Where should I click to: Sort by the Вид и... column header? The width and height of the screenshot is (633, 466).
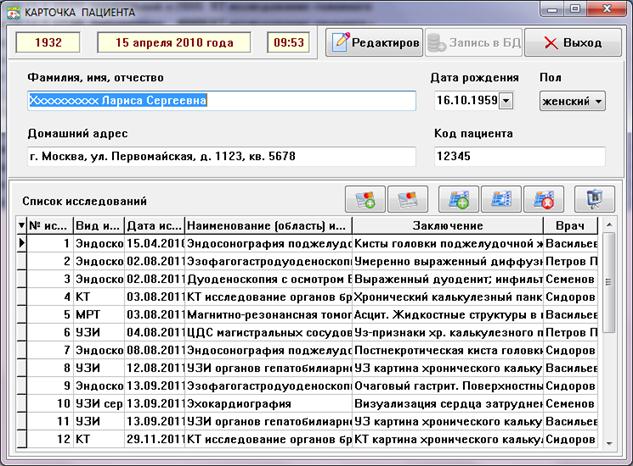point(99,225)
